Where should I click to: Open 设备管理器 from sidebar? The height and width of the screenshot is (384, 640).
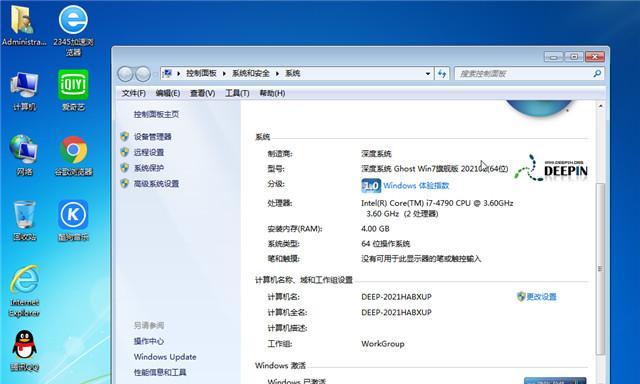coord(153,137)
